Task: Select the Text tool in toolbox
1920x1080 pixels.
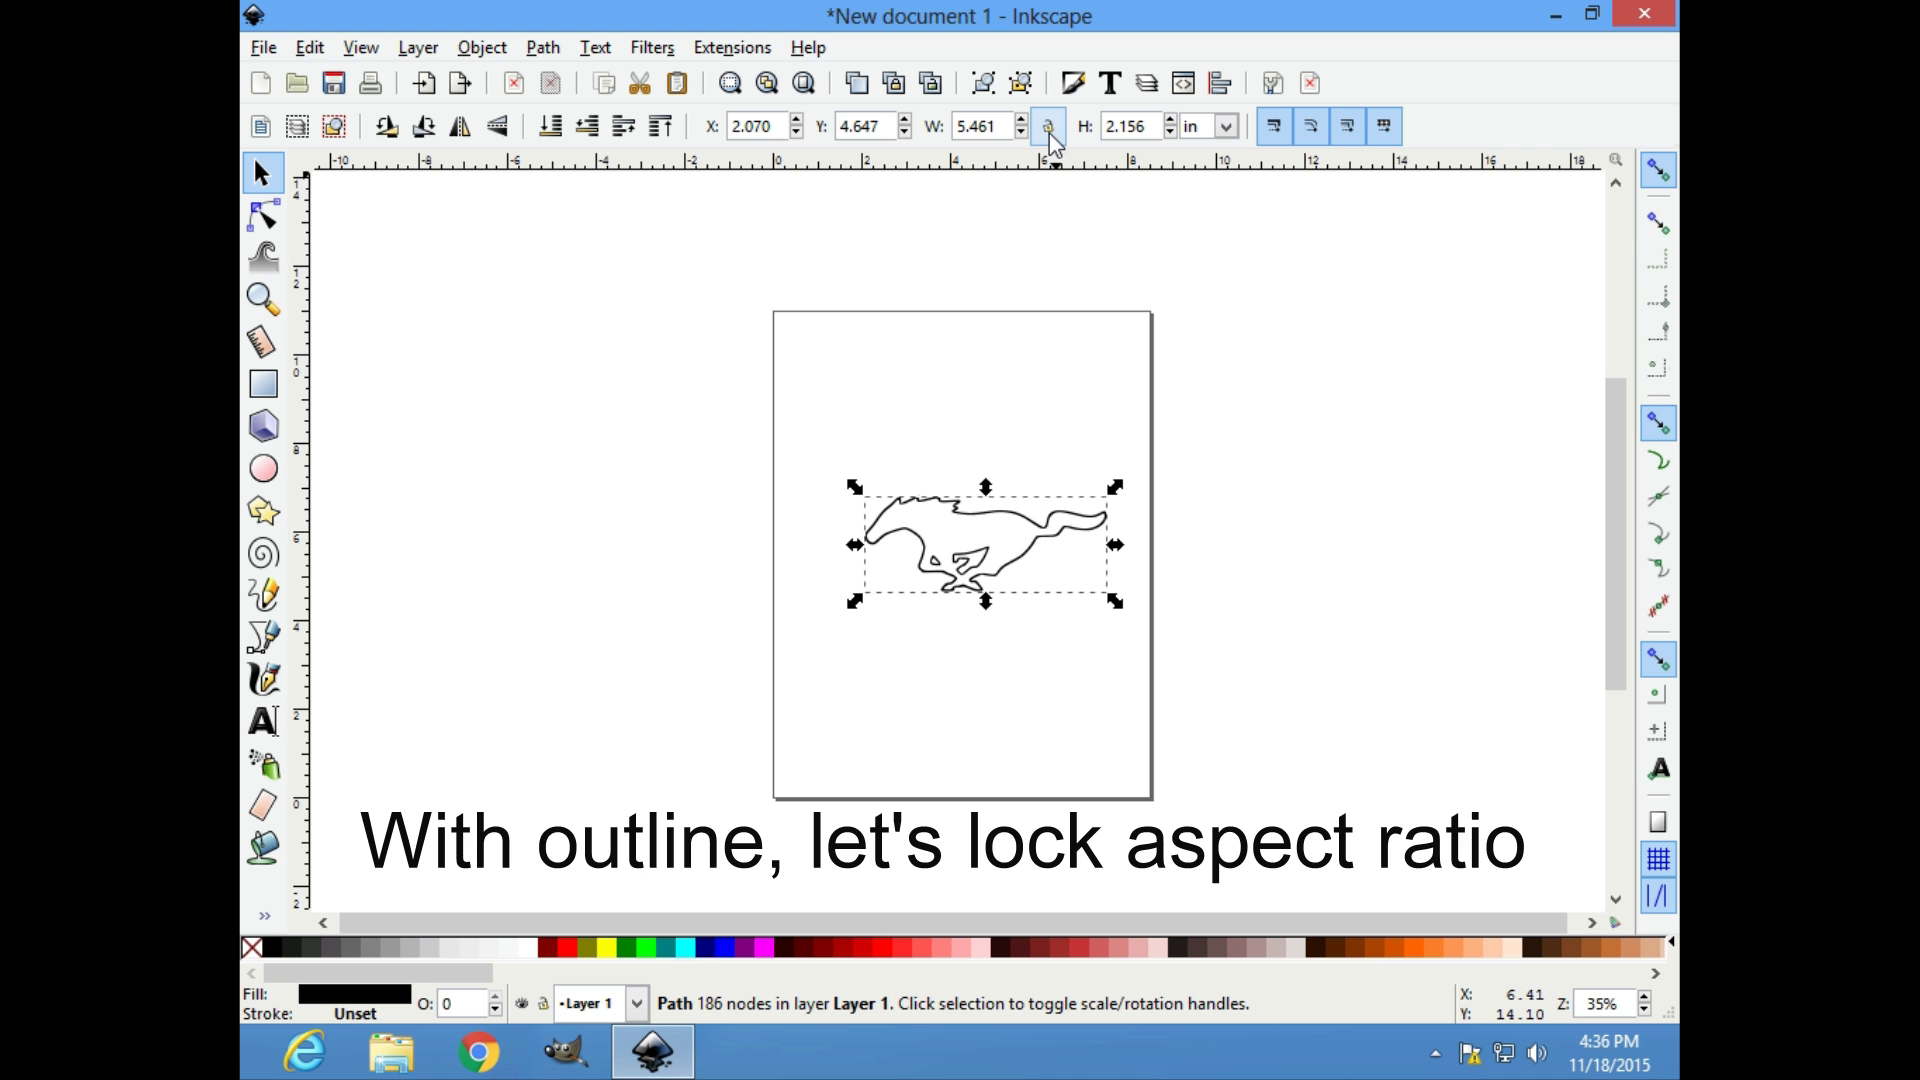Action: coord(263,721)
